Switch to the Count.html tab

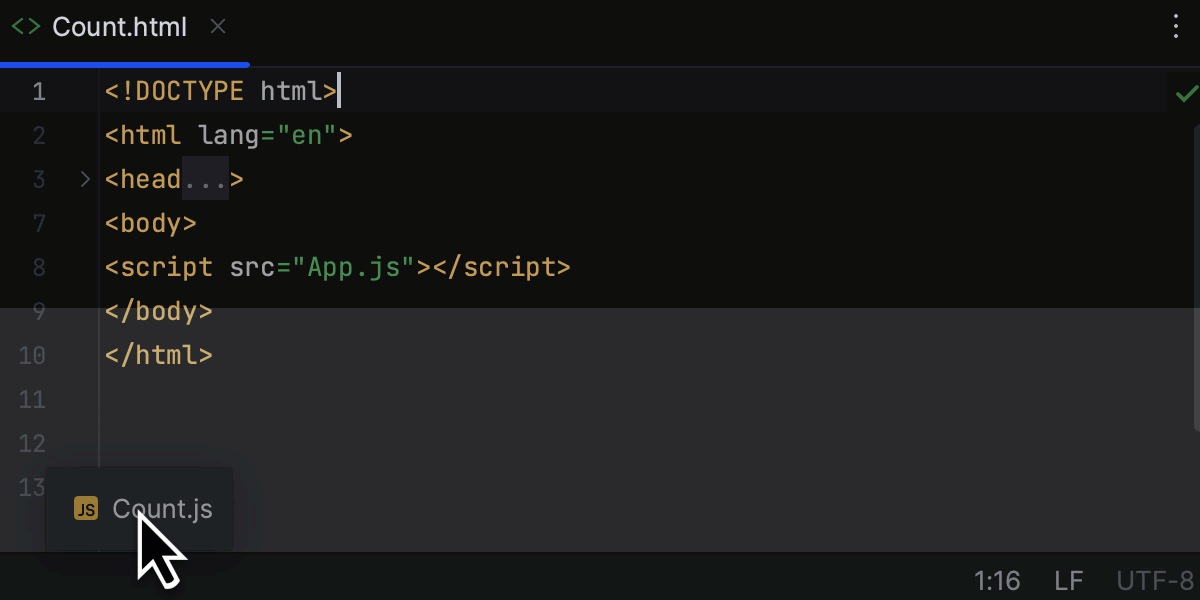(119, 27)
